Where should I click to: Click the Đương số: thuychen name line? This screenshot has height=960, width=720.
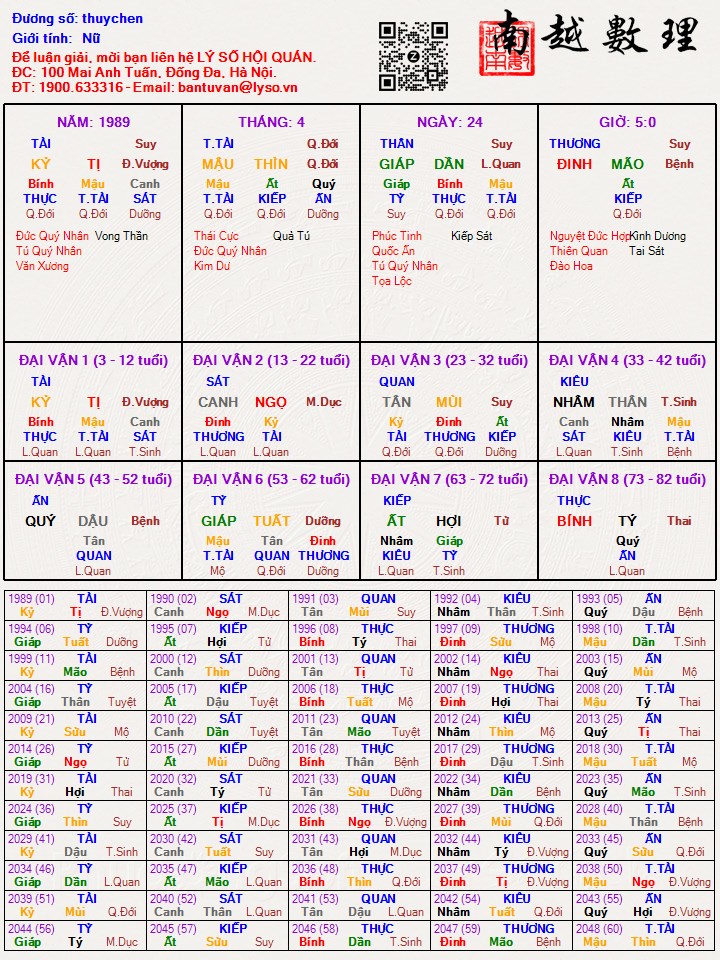(x=77, y=19)
